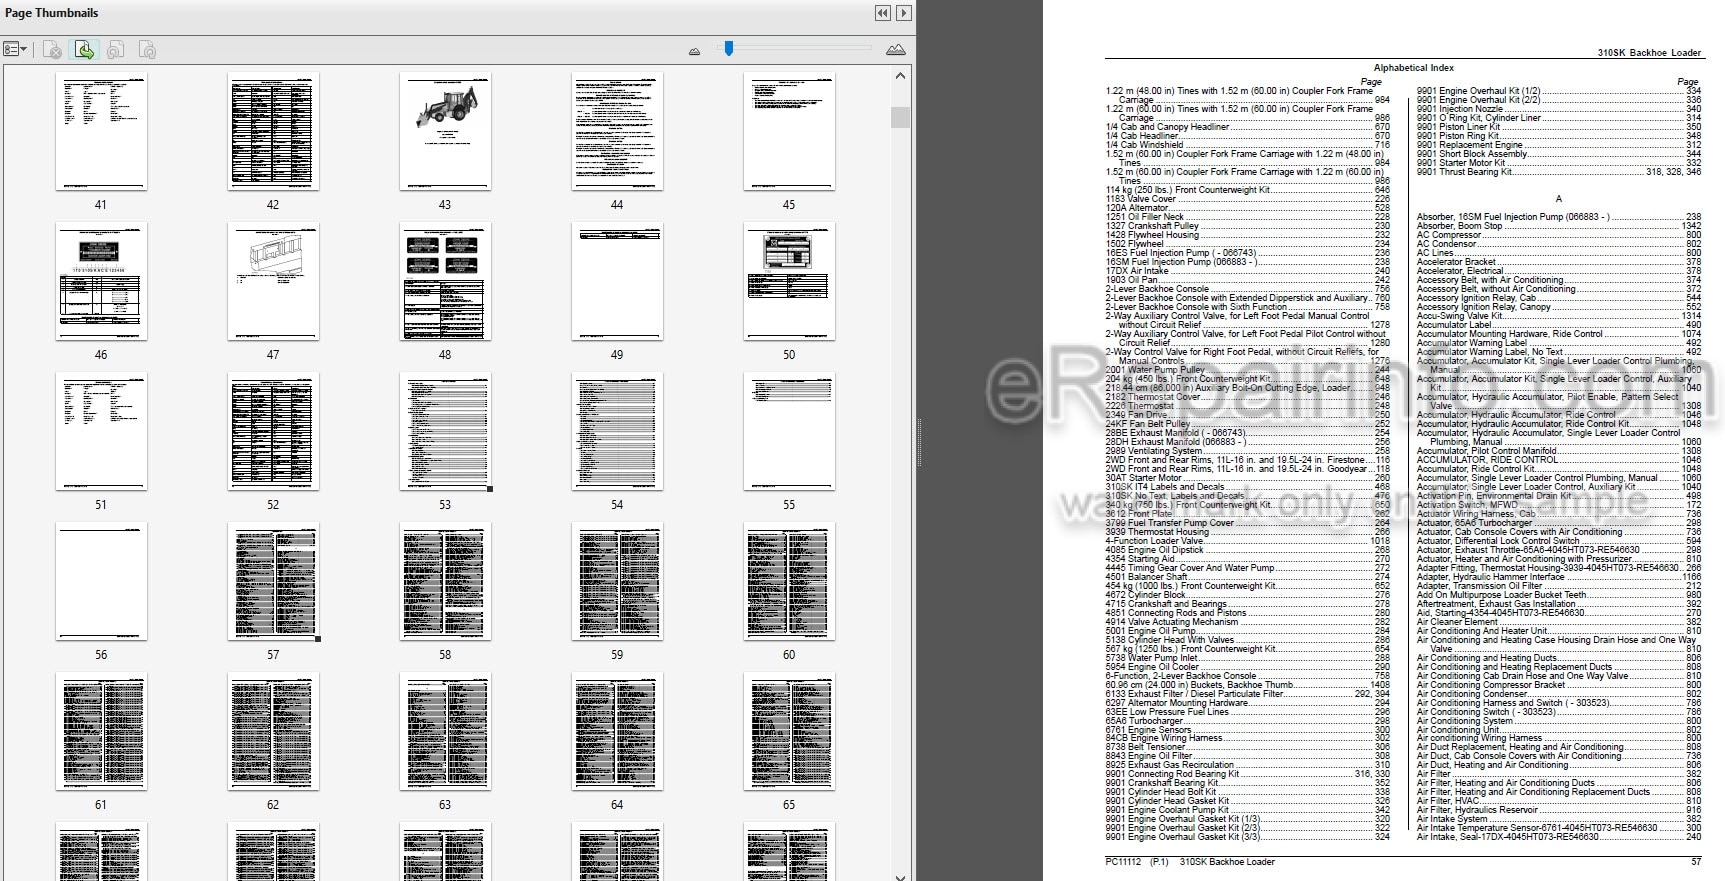Viewport: 1725px width, 881px height.
Task: Select page 59 thumbnail
Action: point(617,581)
